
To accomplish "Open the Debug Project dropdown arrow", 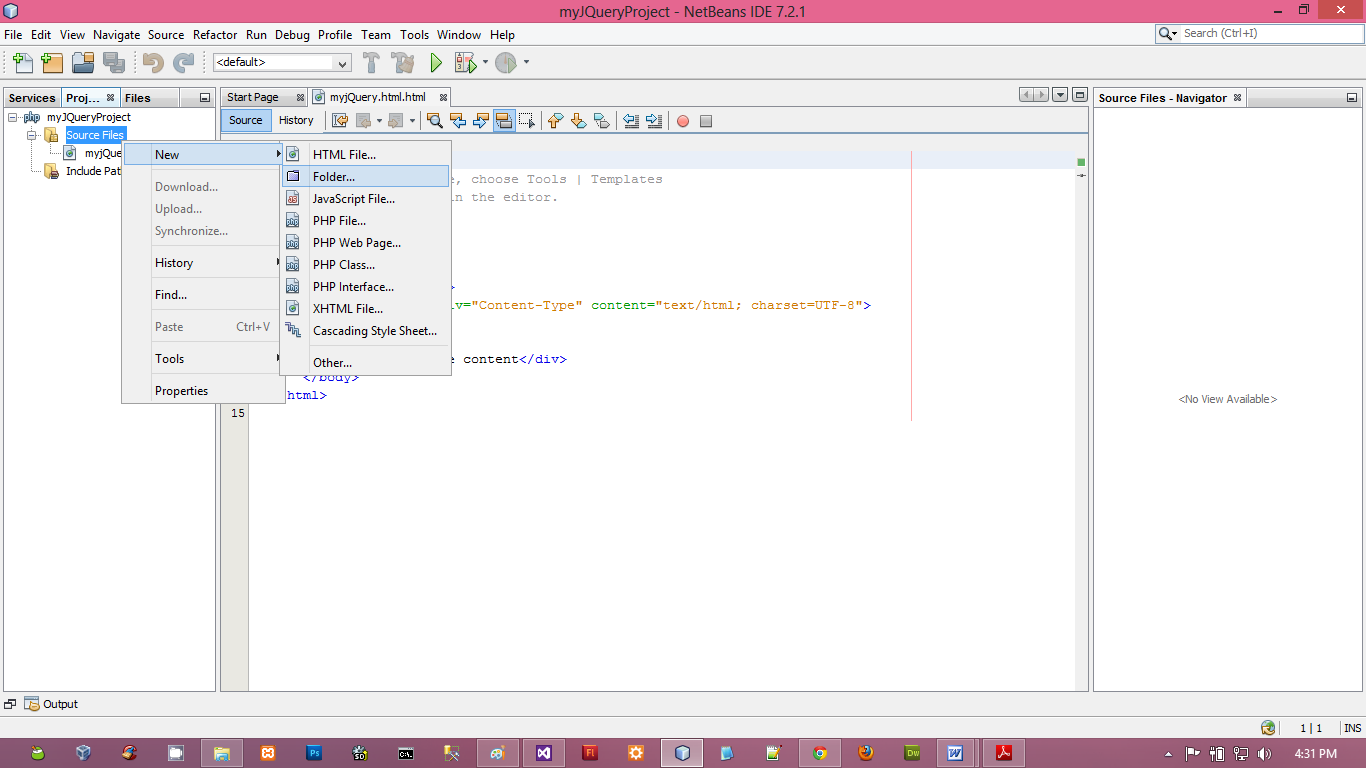I will [485, 62].
